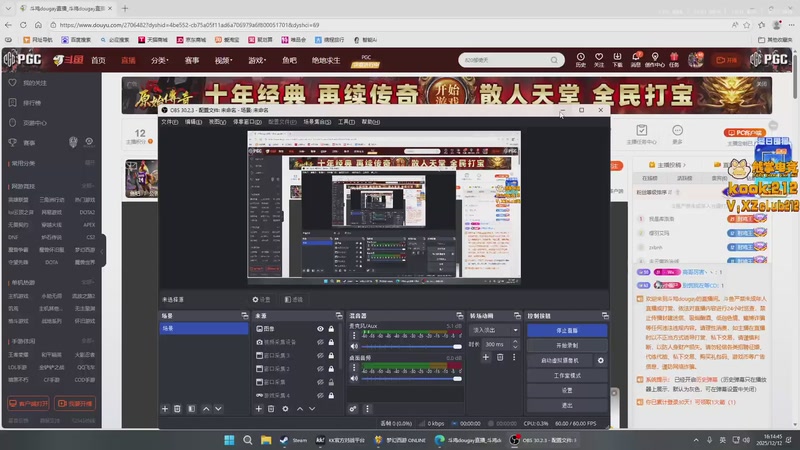Open mixer bottom three-dot menu
Image resolution: width=800 pixels, height=450 pixels.
(x=367, y=409)
